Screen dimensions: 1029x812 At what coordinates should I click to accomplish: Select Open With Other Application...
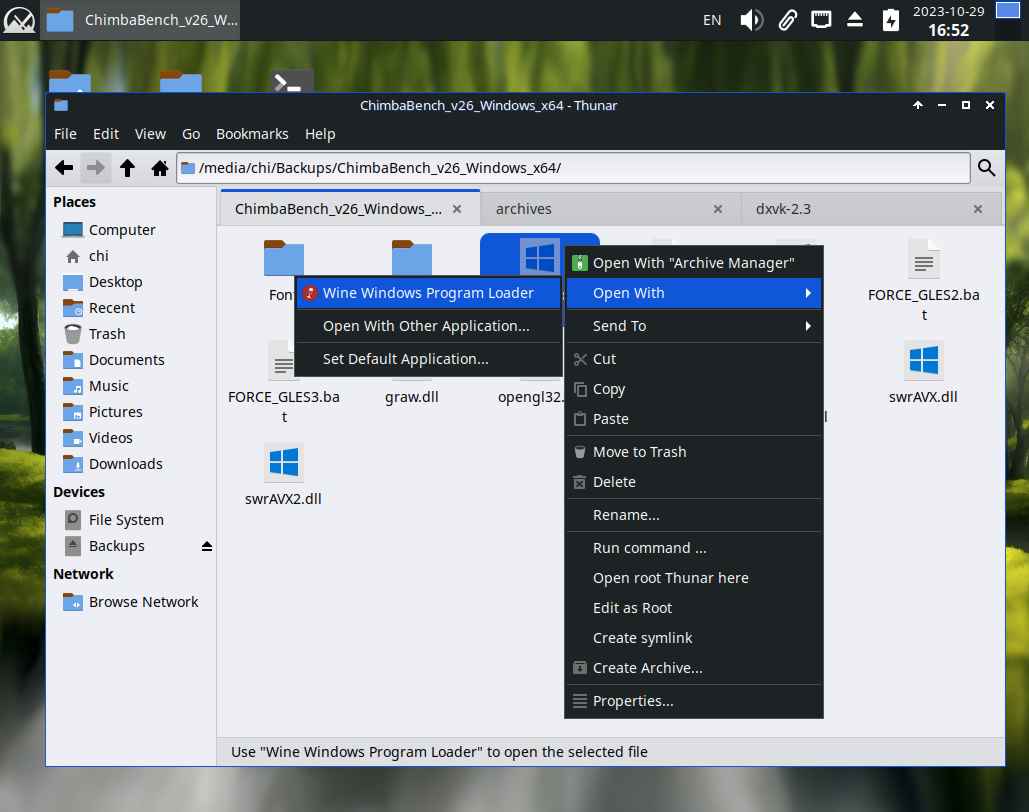pyautogui.click(x=429, y=326)
